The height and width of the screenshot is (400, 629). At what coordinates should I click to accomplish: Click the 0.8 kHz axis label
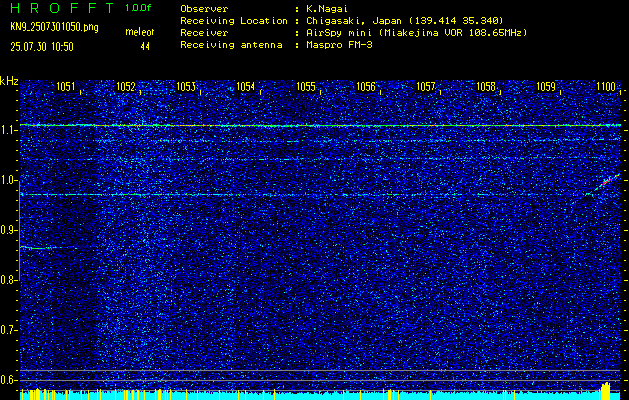pyautogui.click(x=7, y=280)
